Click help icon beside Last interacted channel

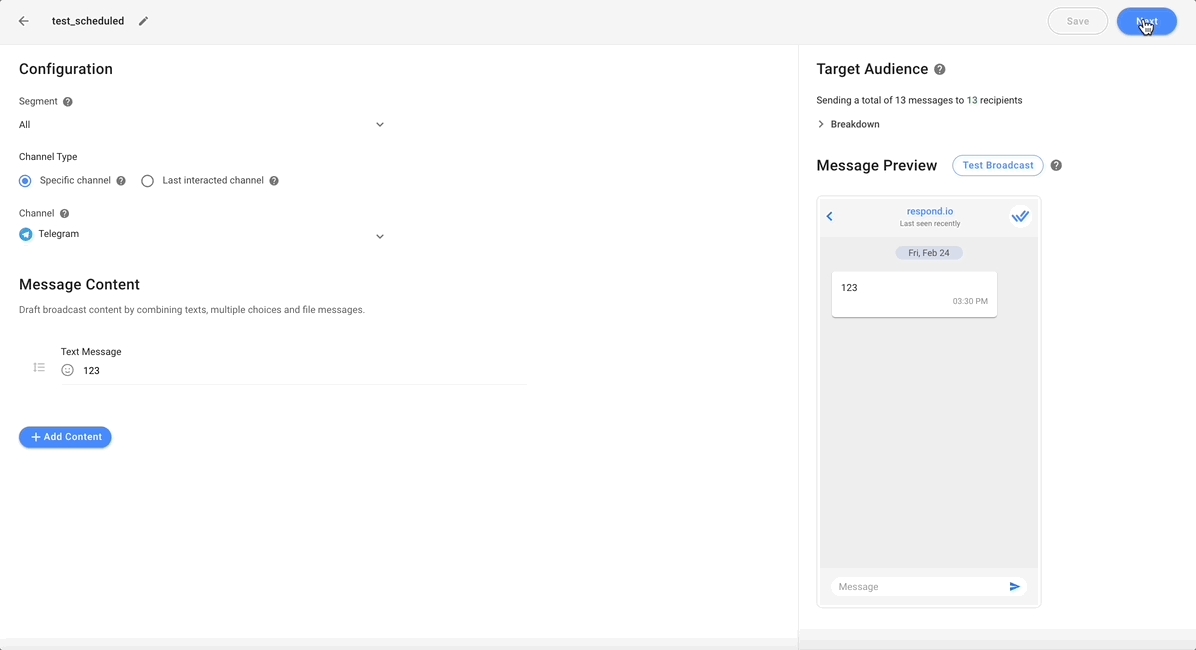pyautogui.click(x=274, y=181)
